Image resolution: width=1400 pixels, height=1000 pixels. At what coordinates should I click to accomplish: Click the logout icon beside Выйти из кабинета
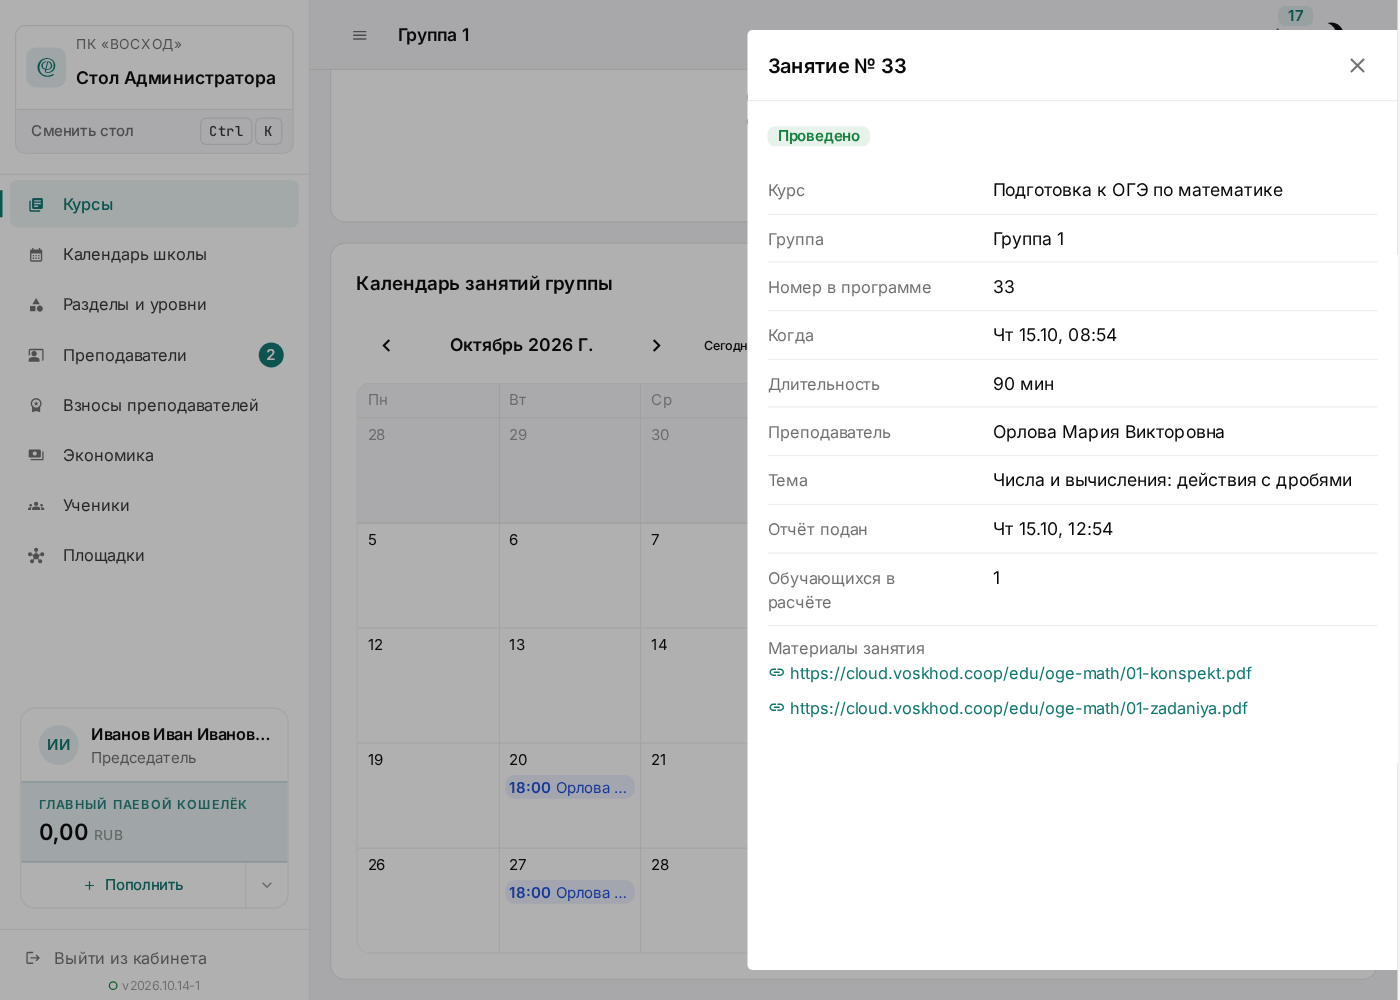point(33,958)
